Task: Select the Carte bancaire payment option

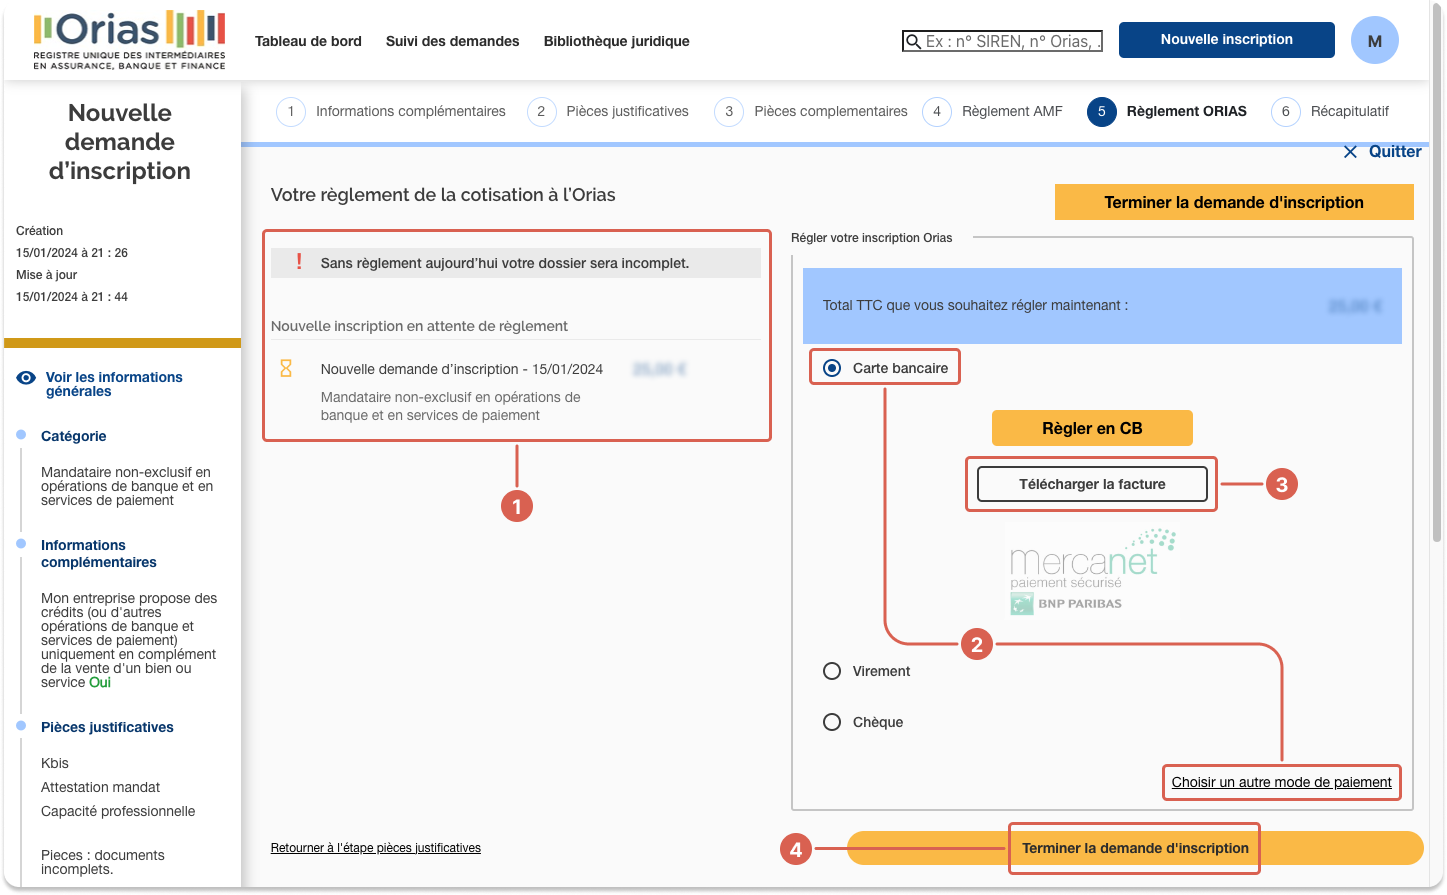Action: click(831, 366)
